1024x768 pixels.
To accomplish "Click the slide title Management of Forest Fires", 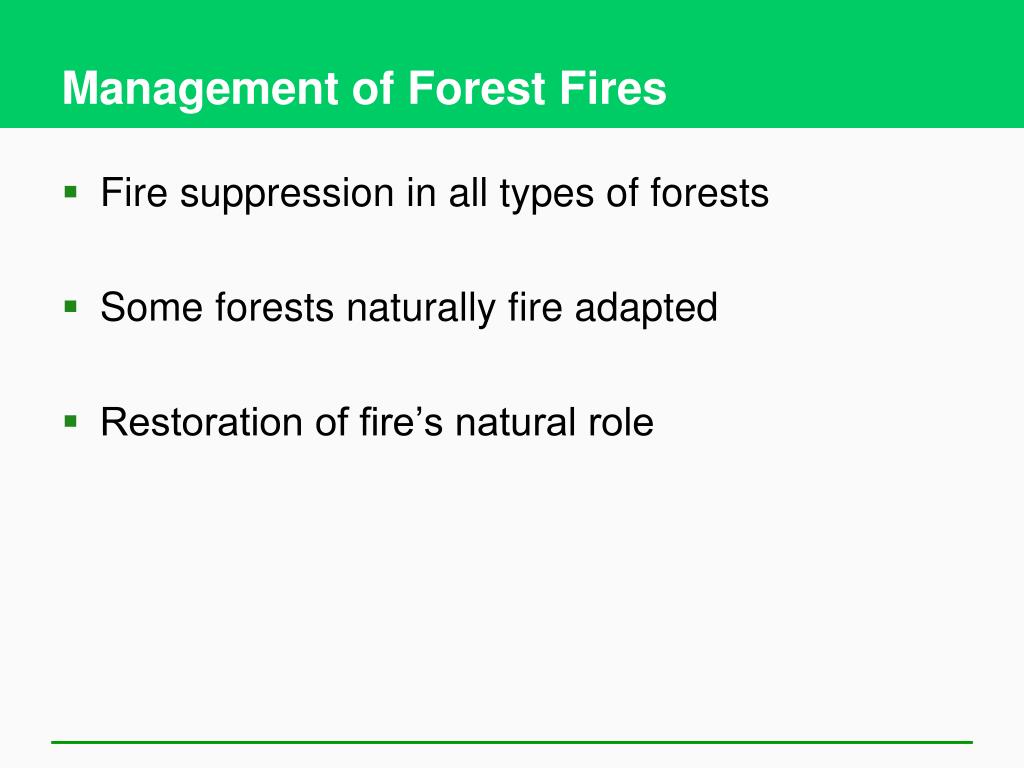I will coord(364,89).
